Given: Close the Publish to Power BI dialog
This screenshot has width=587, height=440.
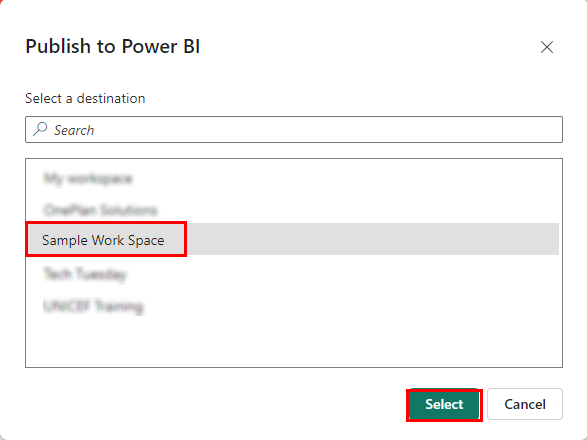Looking at the screenshot, I should [x=547, y=47].
